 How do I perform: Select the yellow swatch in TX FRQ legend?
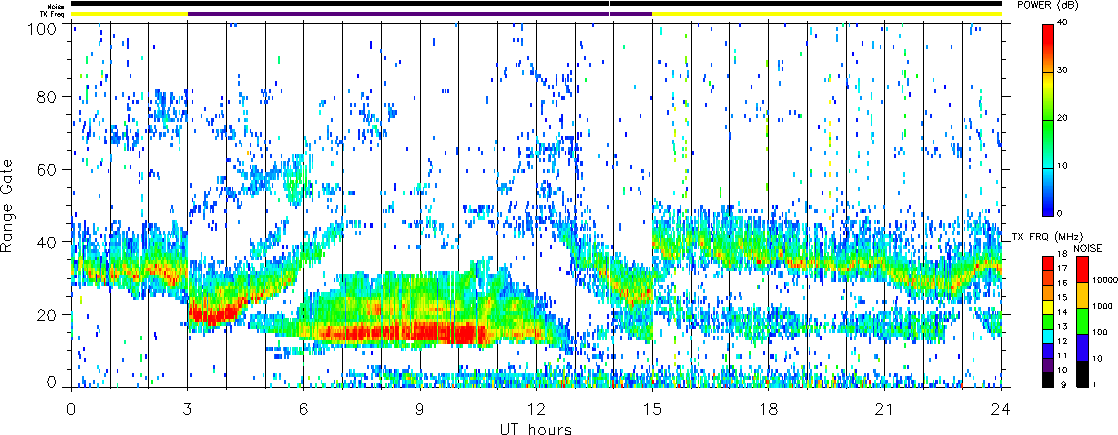[x=1048, y=307]
